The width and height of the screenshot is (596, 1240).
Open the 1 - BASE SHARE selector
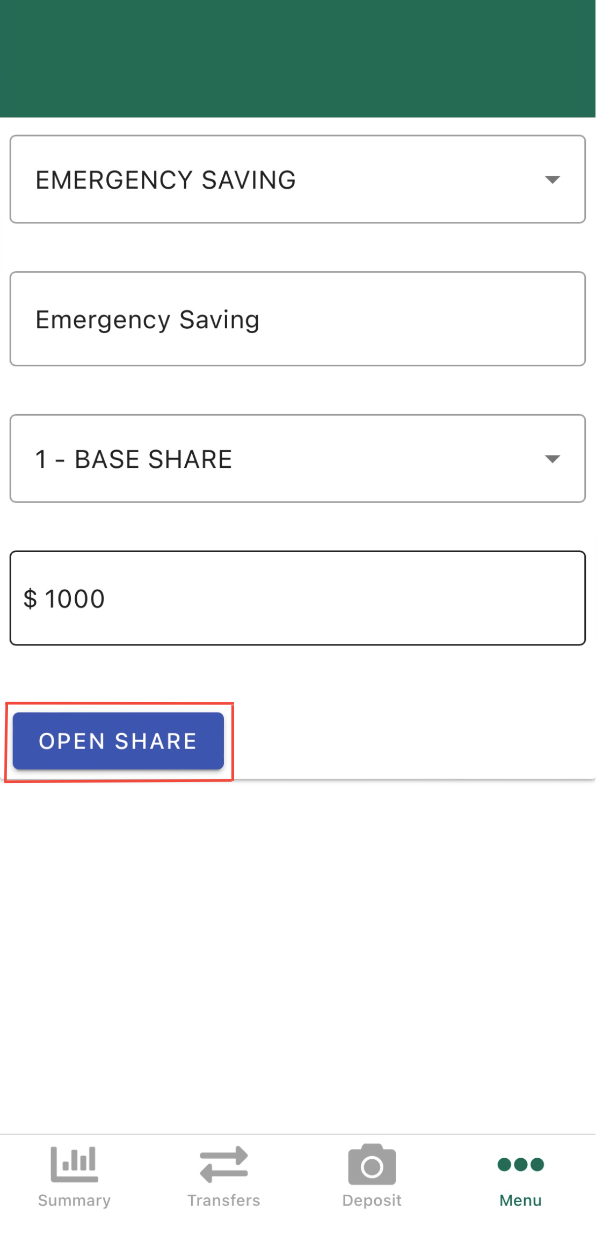(x=297, y=458)
